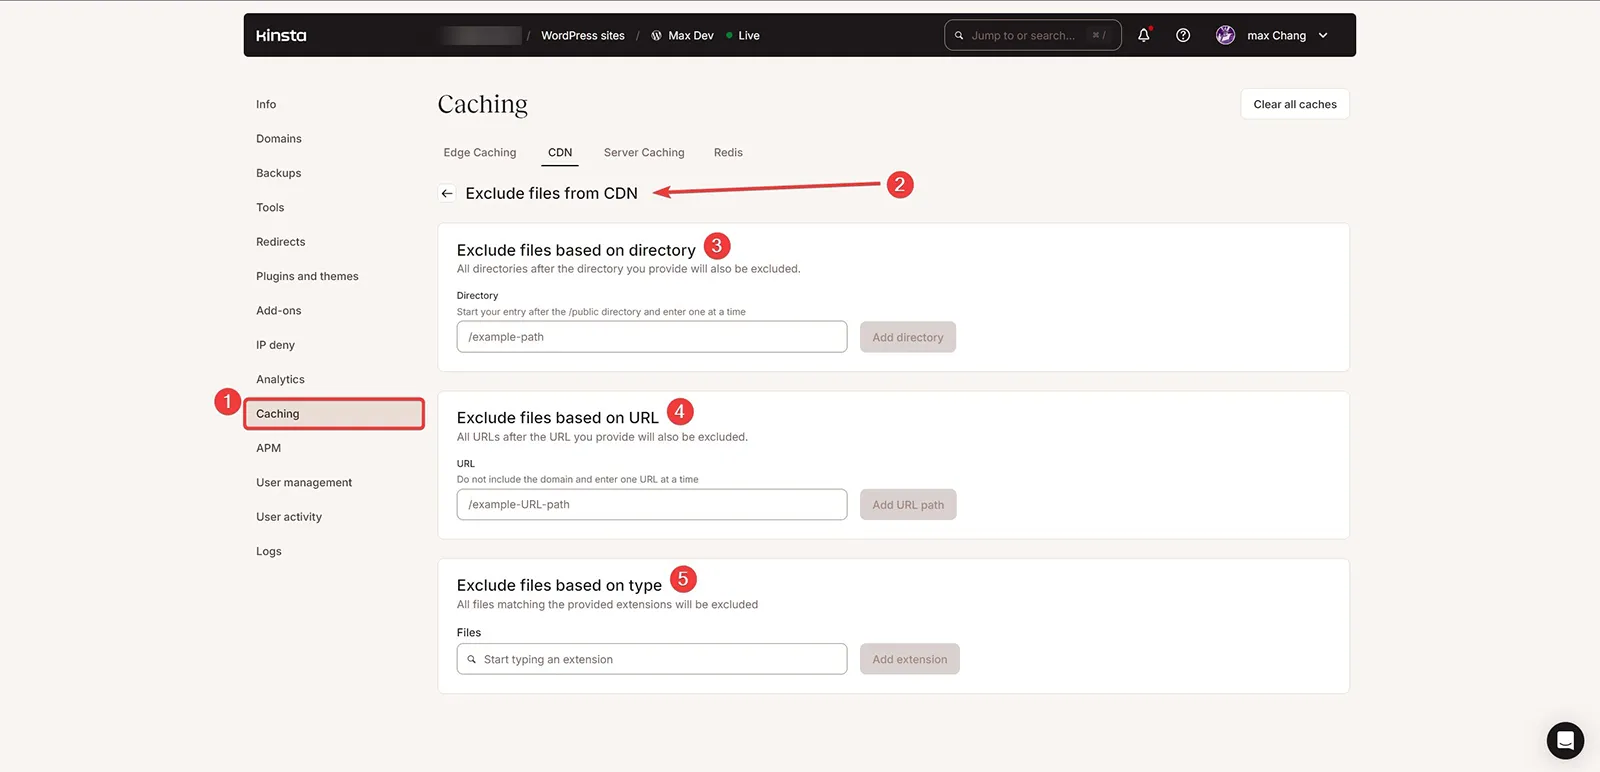Switch to the CDN tab

pyautogui.click(x=560, y=152)
